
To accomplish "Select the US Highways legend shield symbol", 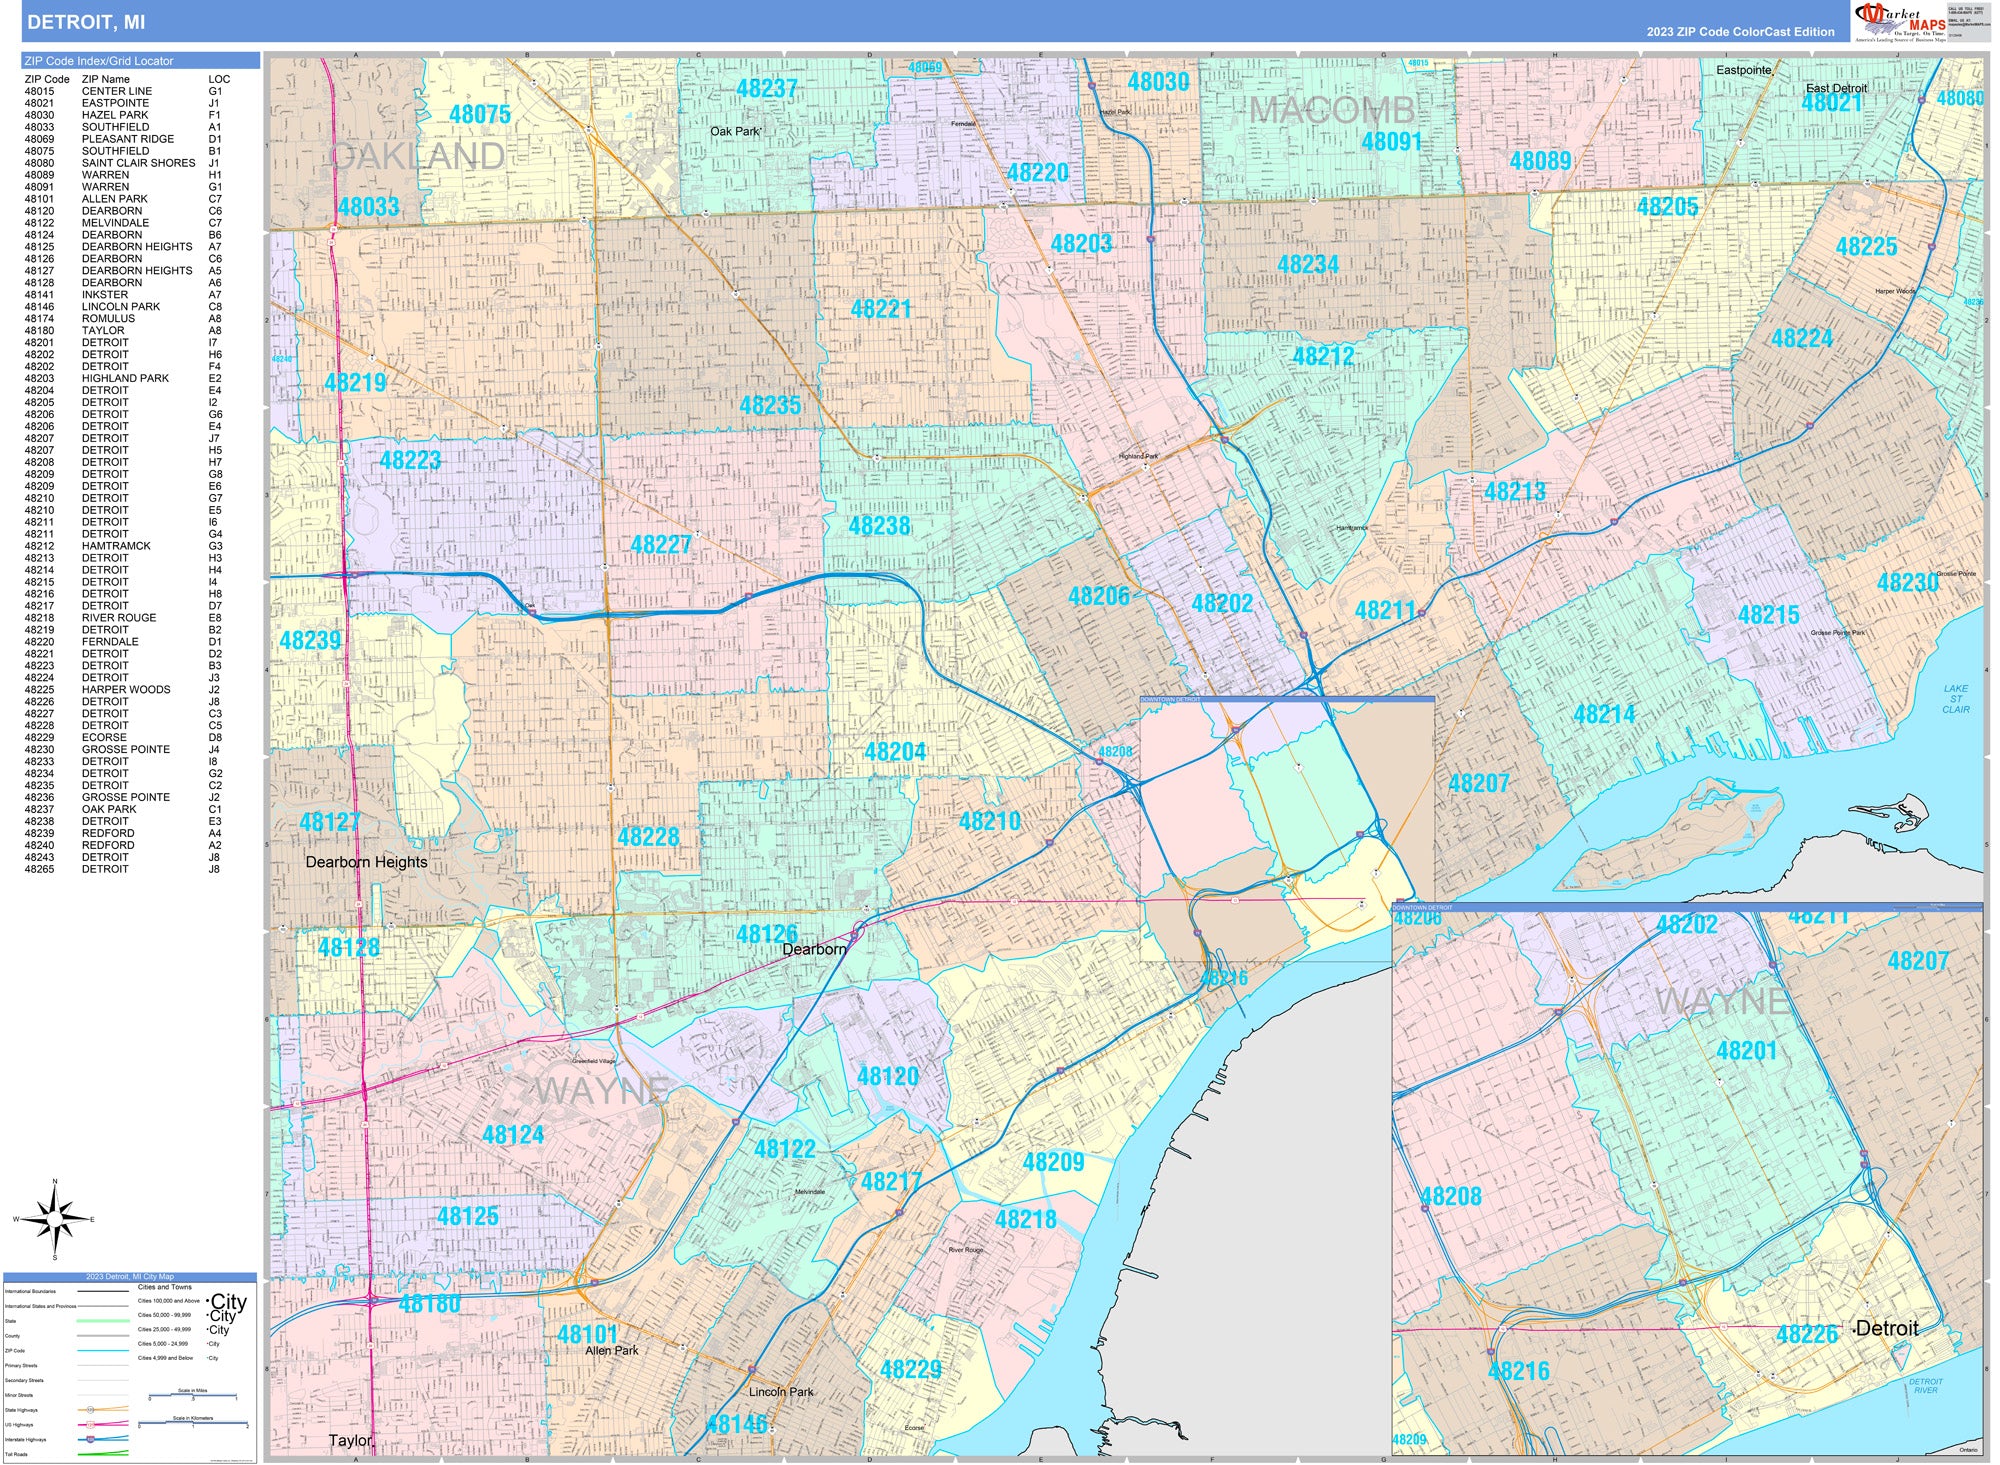I will click(x=91, y=1424).
